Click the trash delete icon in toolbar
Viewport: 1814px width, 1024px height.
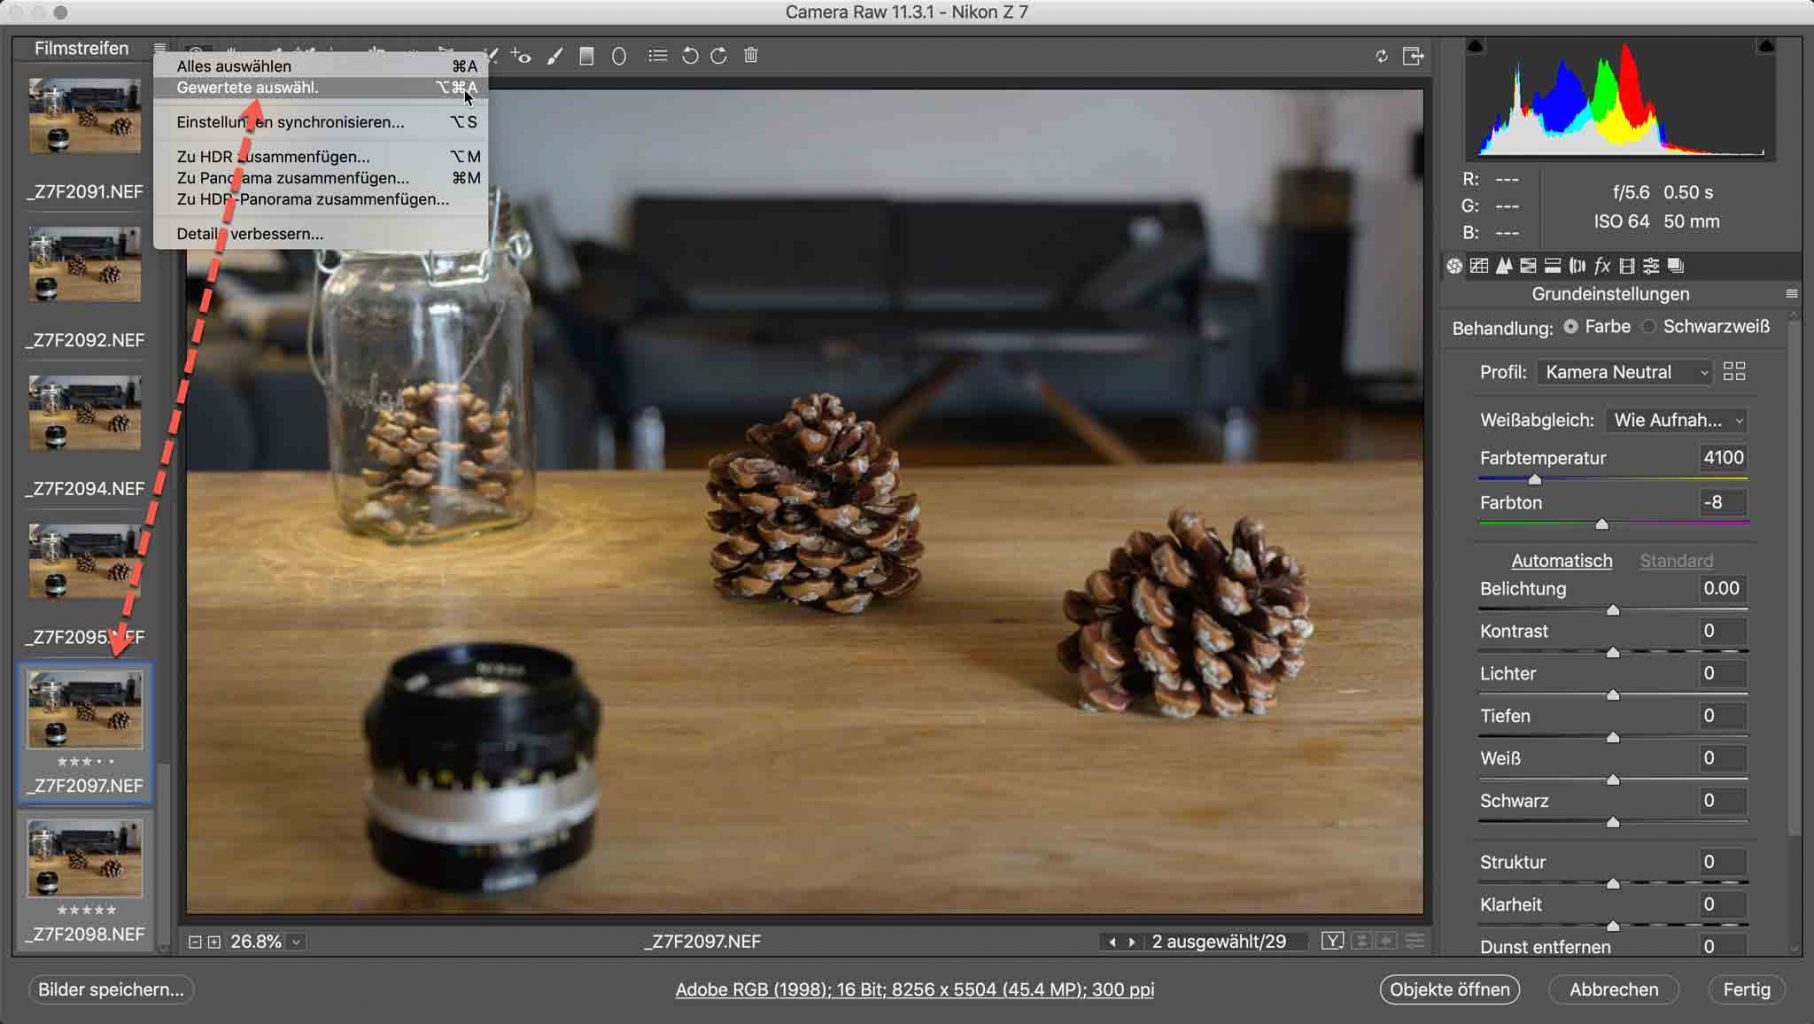click(x=751, y=56)
